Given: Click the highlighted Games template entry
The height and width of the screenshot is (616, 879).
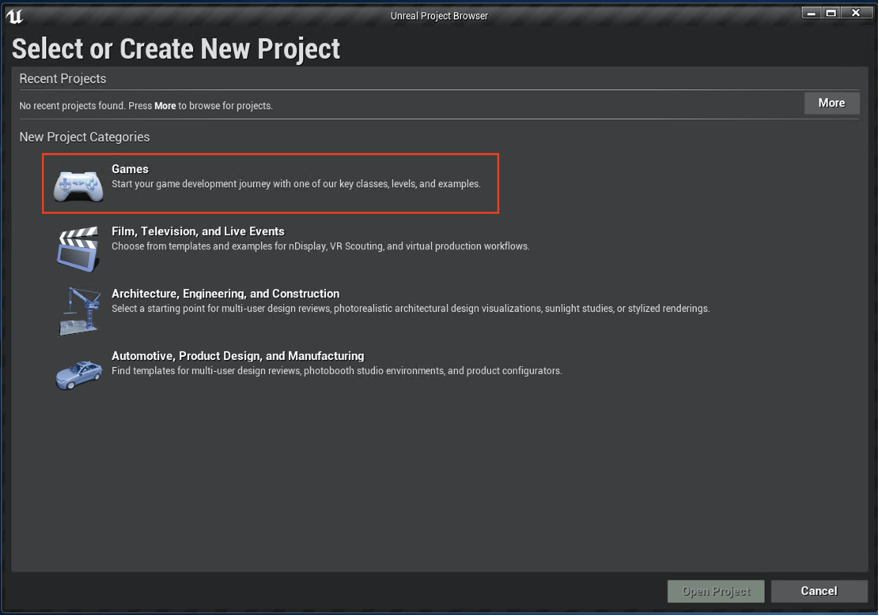Looking at the screenshot, I should (x=268, y=182).
